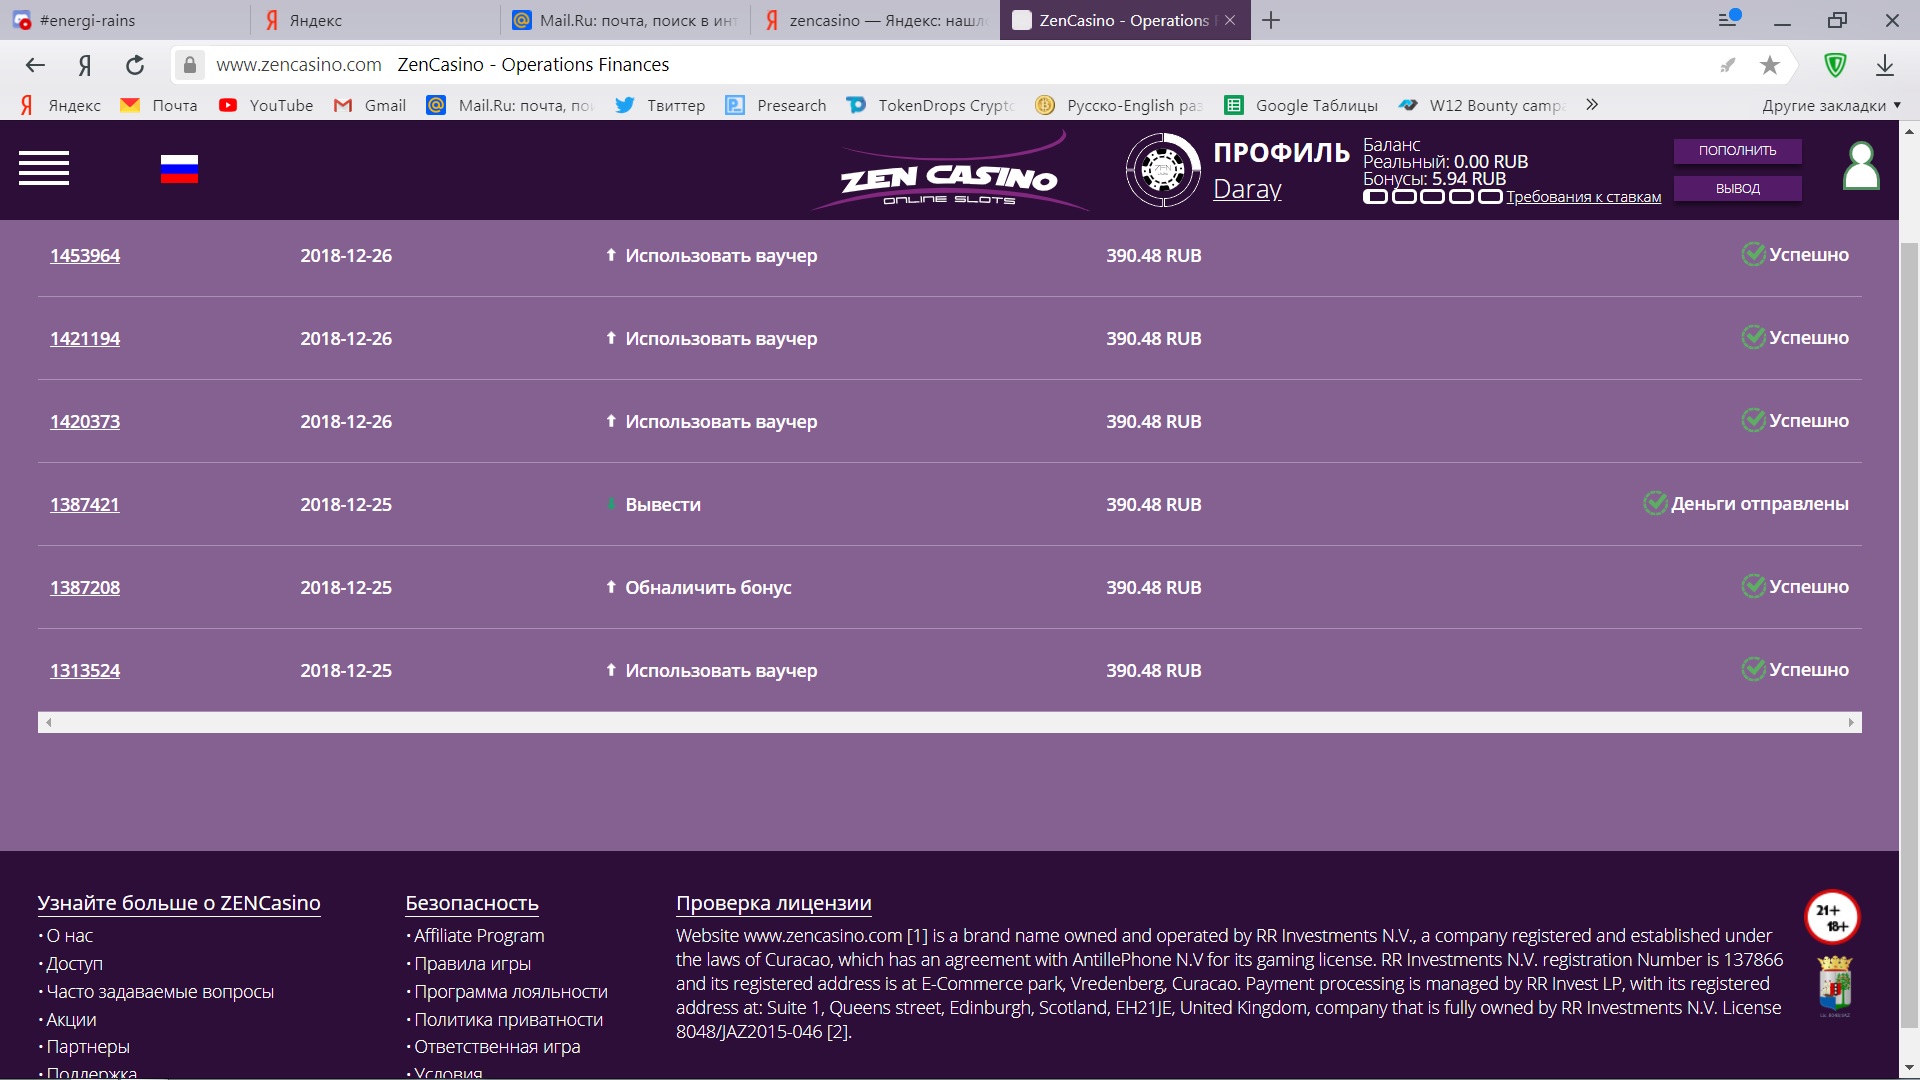The width and height of the screenshot is (1920, 1080).
Task: Click the scrollbar right arrow of table
Action: tap(1851, 722)
